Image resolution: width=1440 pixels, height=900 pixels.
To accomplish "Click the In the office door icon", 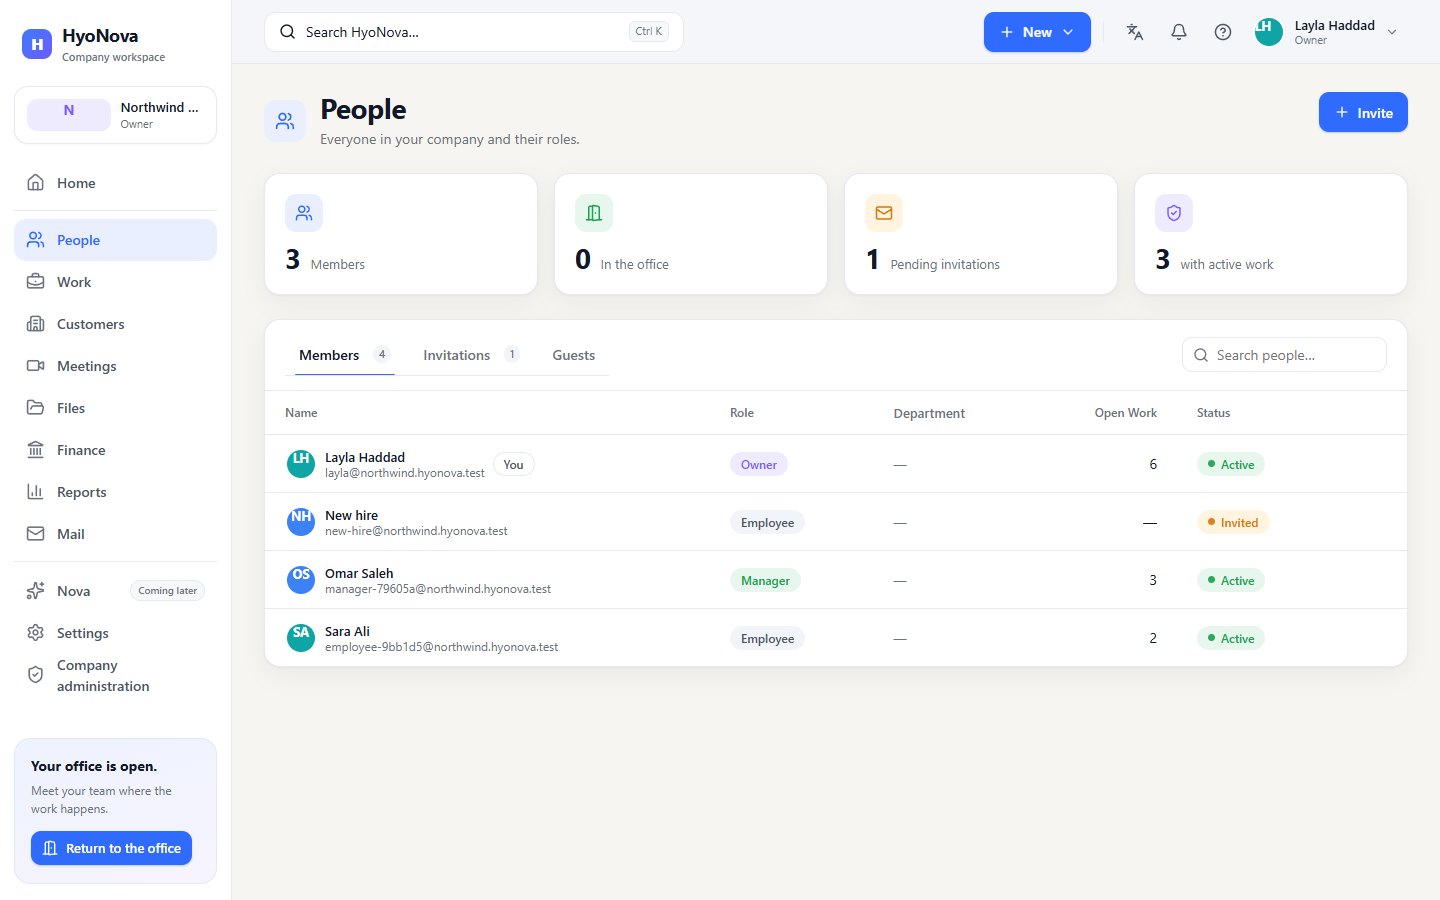I will point(594,213).
